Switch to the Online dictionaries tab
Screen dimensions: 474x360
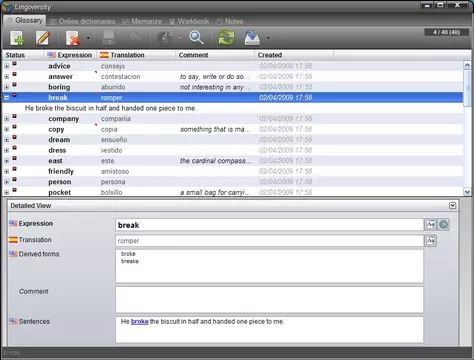[83, 21]
